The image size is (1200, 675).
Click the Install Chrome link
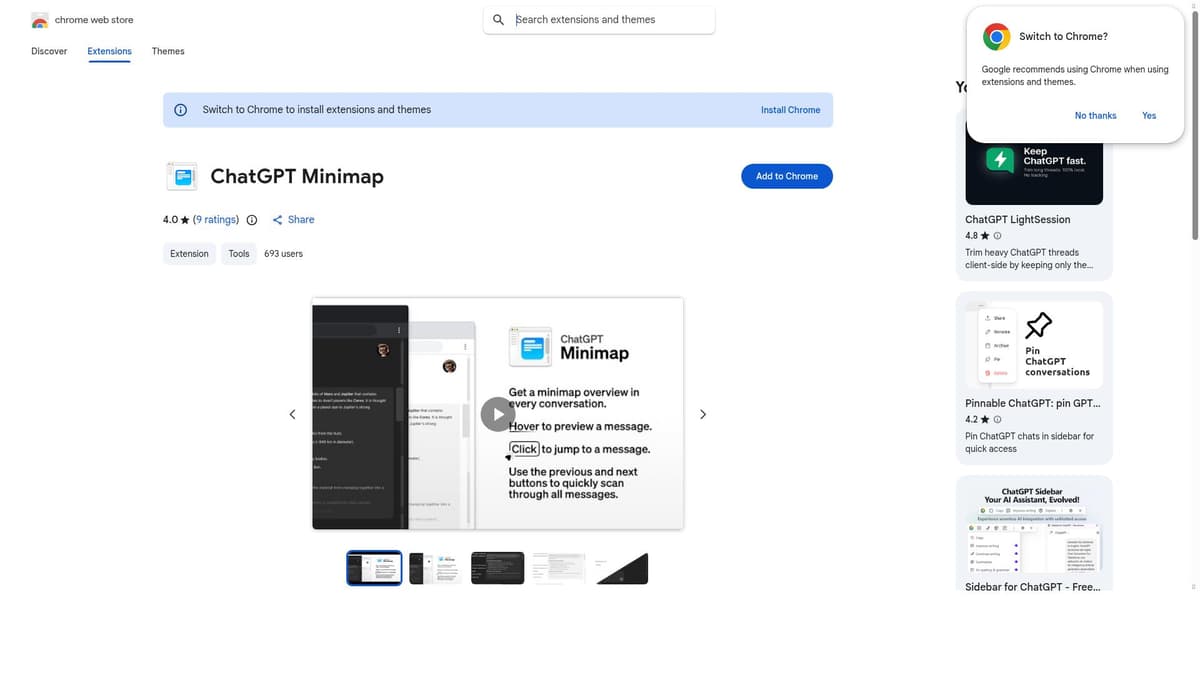coord(790,110)
